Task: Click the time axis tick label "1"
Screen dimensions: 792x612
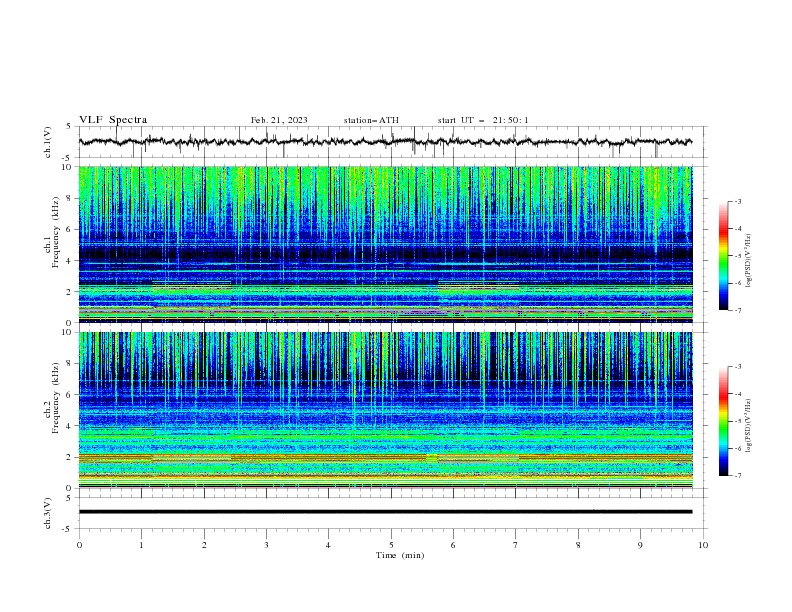Action: coord(141,545)
